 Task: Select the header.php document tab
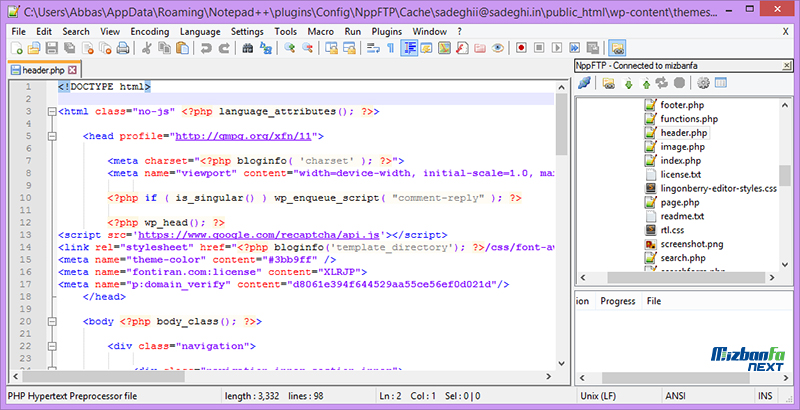44,70
